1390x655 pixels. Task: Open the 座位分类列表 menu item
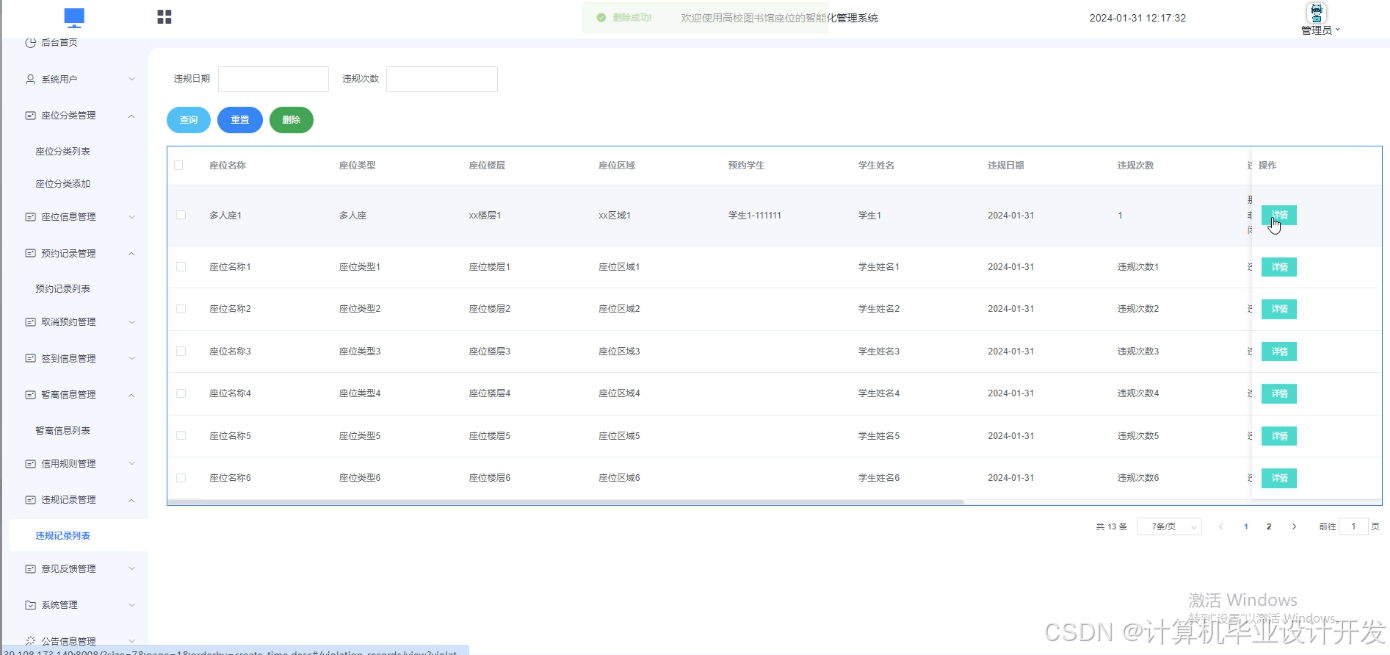tap(63, 151)
